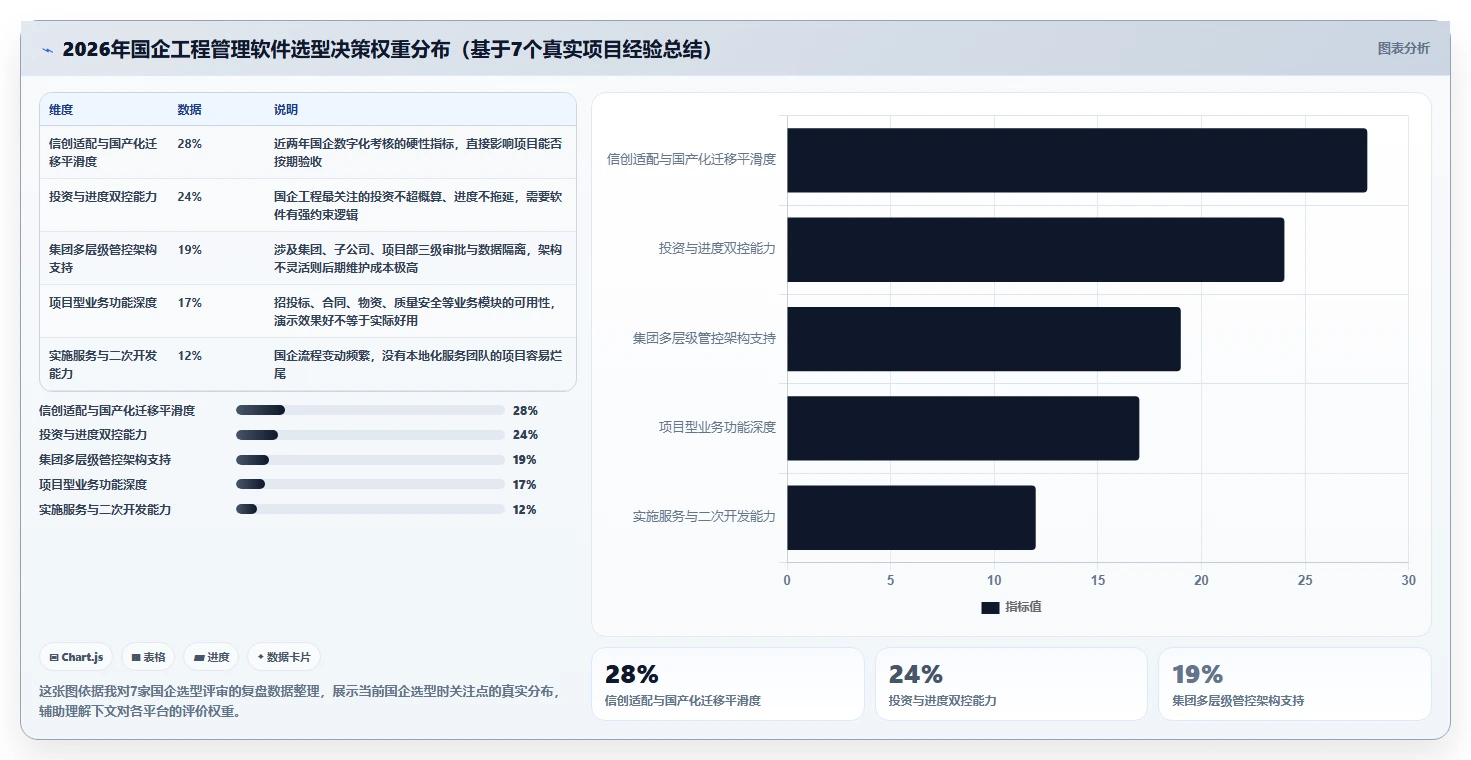Click chart y-axis label 实施服务与二次开发能力

(704, 517)
